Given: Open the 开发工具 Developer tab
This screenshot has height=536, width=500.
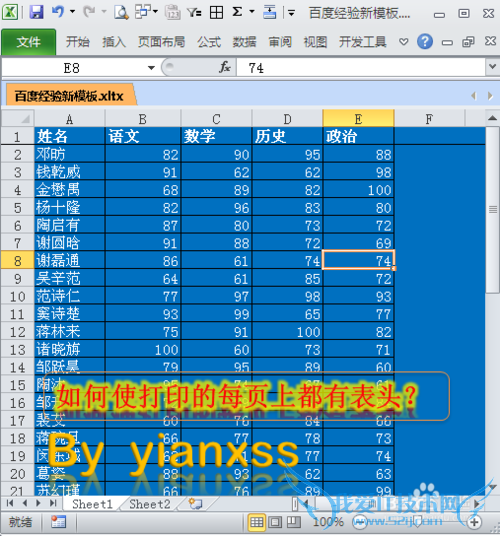Looking at the screenshot, I should [363, 42].
